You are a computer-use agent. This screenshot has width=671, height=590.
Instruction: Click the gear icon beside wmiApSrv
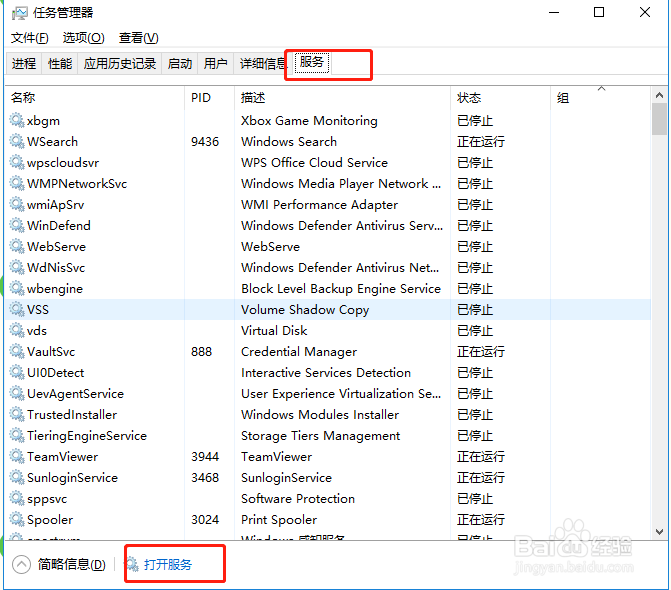point(17,204)
